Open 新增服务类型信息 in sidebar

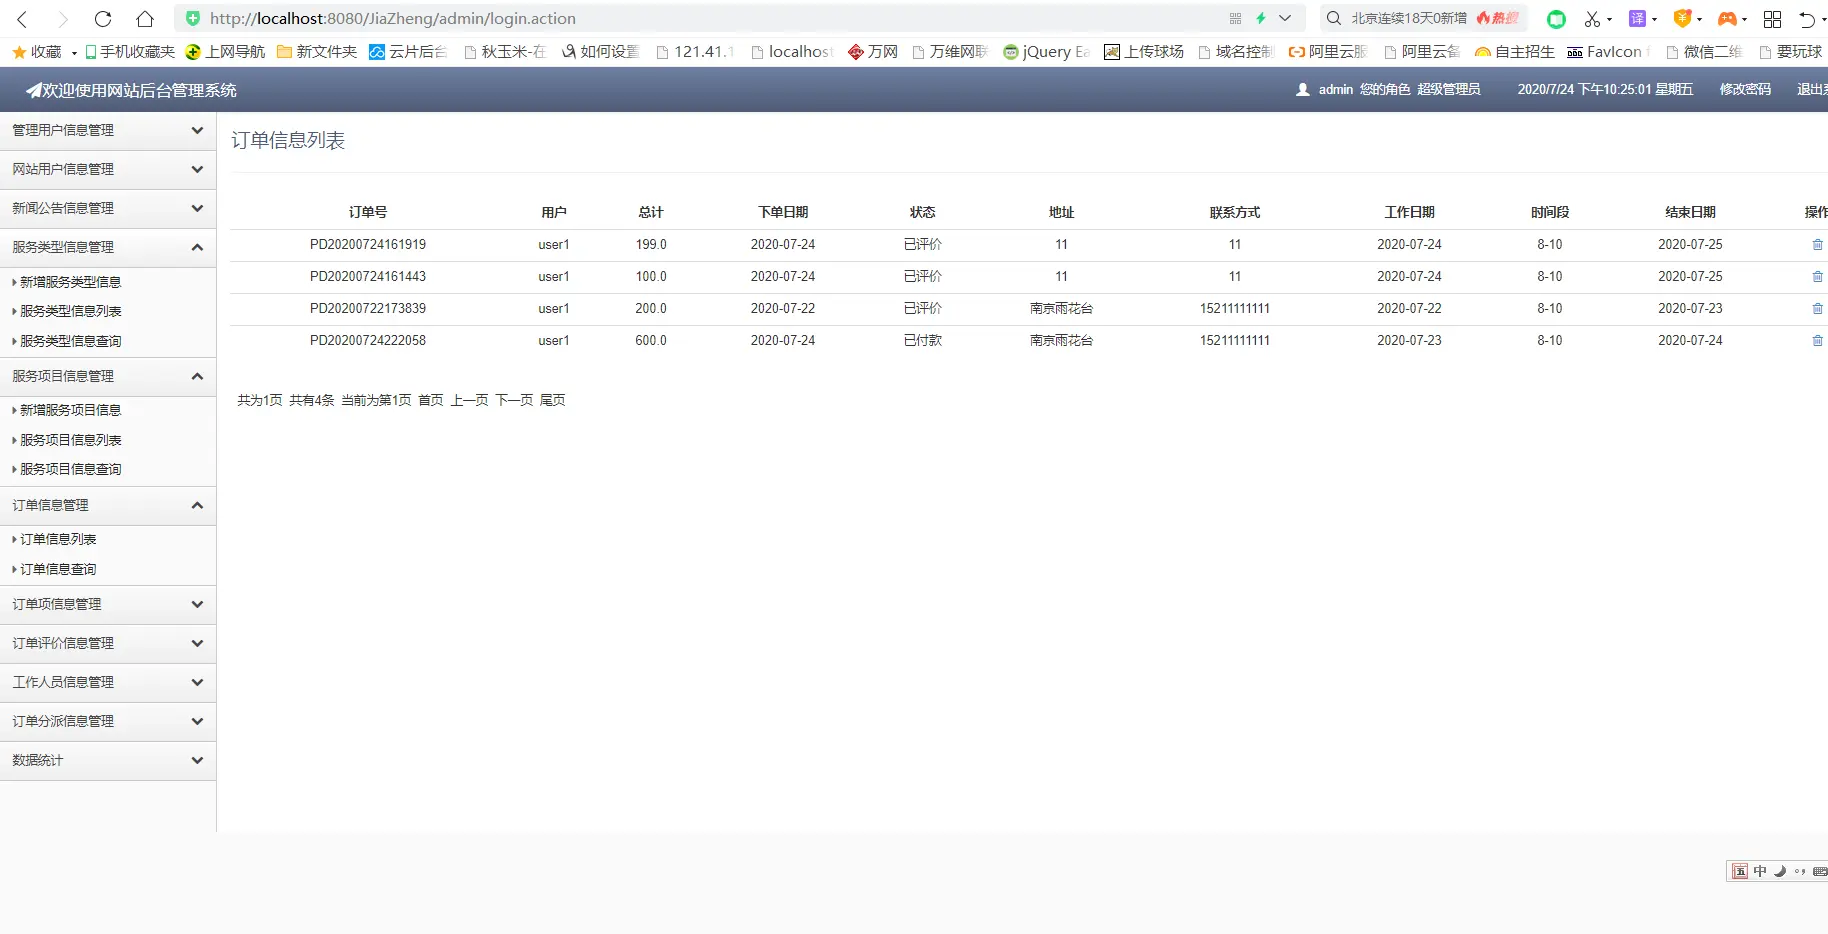click(70, 282)
